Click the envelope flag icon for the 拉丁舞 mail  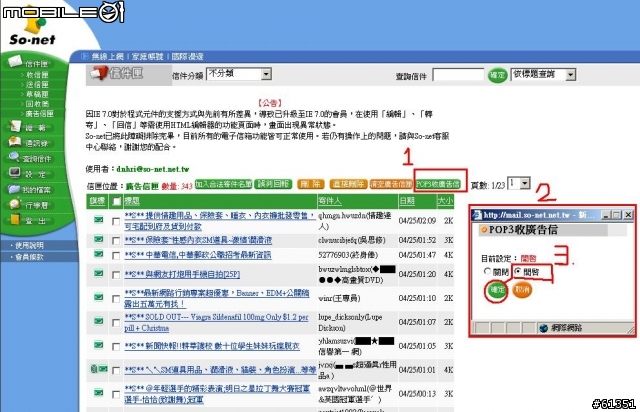pos(98,393)
